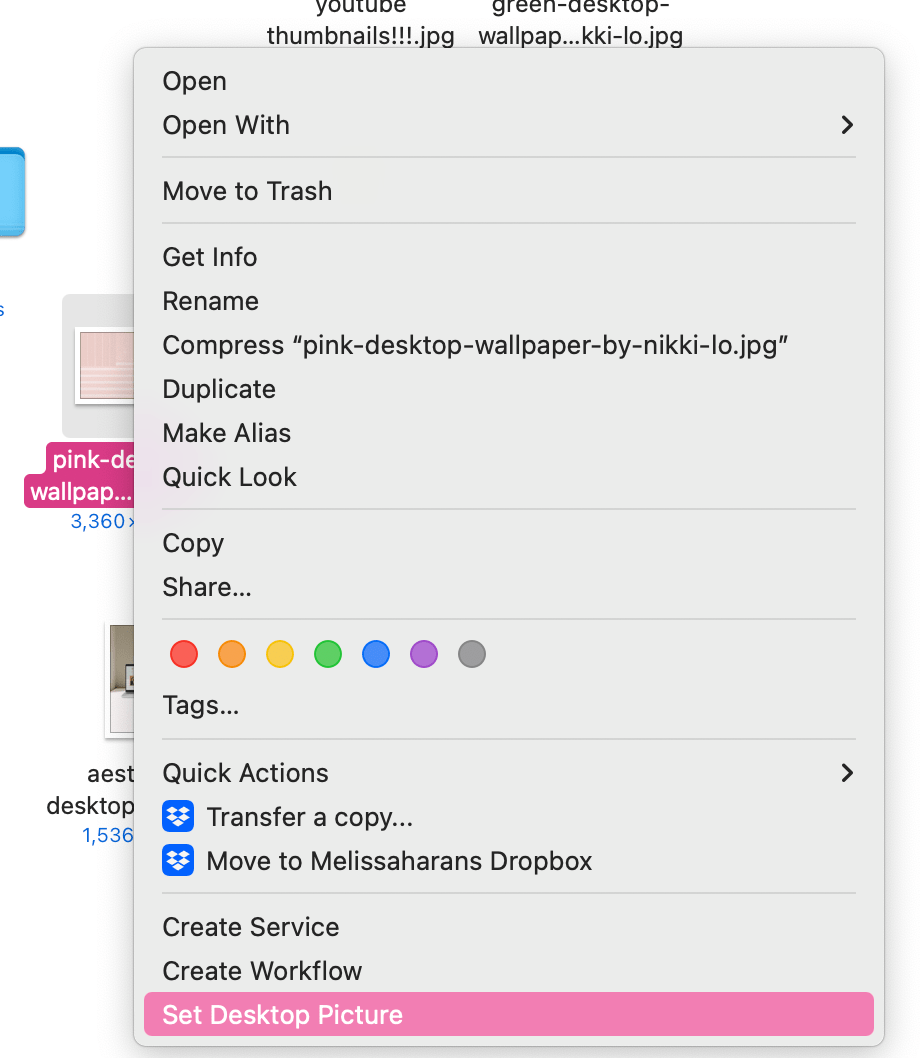Image resolution: width=920 pixels, height=1058 pixels.
Task: Open the selected file
Action: pyautogui.click(x=508, y=82)
